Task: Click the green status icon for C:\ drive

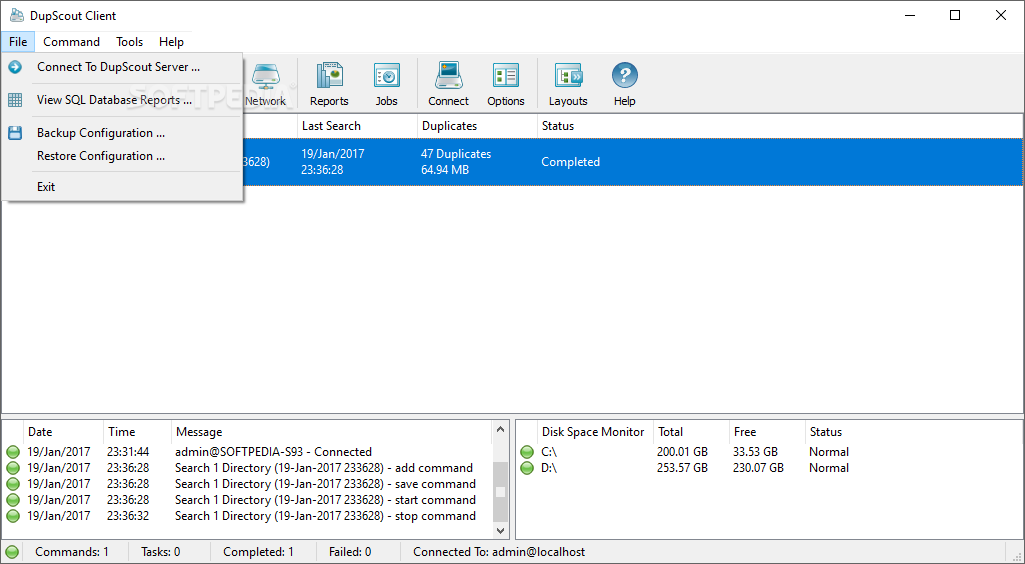Action: coord(527,452)
